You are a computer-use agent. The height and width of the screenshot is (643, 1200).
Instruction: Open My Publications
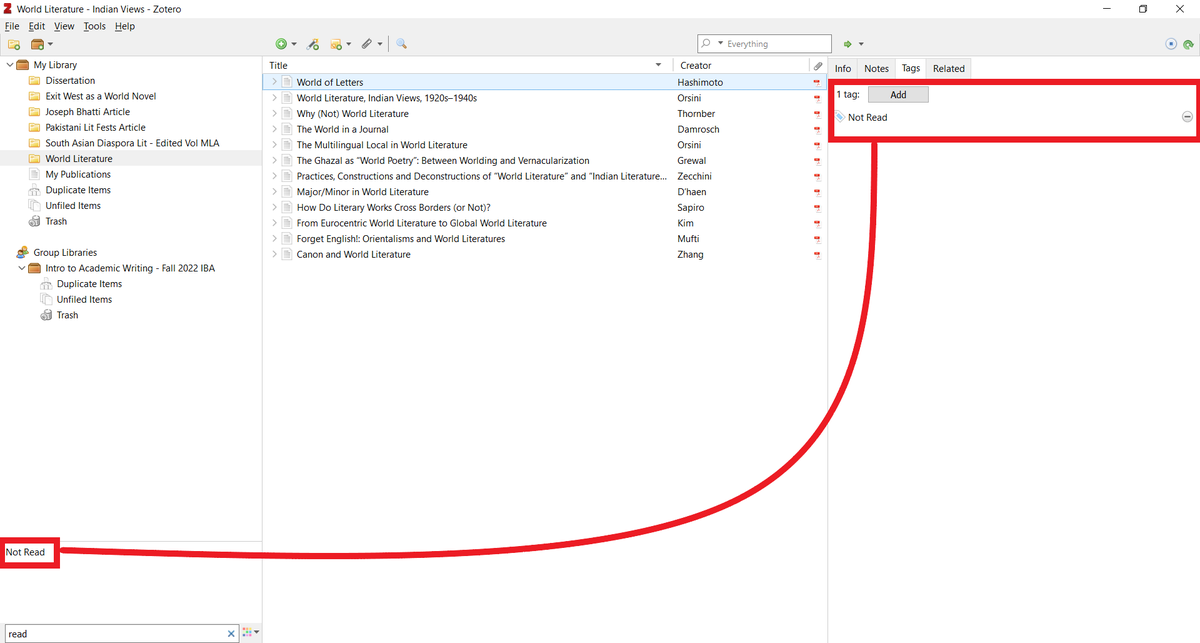click(78, 174)
